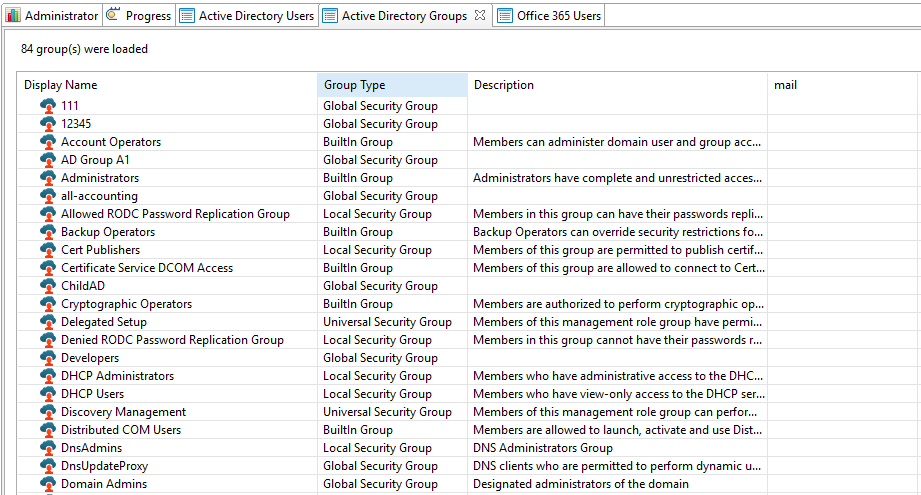Viewport: 921px width, 495px height.
Task: Switch to the Progress tab
Action: [x=147, y=16]
